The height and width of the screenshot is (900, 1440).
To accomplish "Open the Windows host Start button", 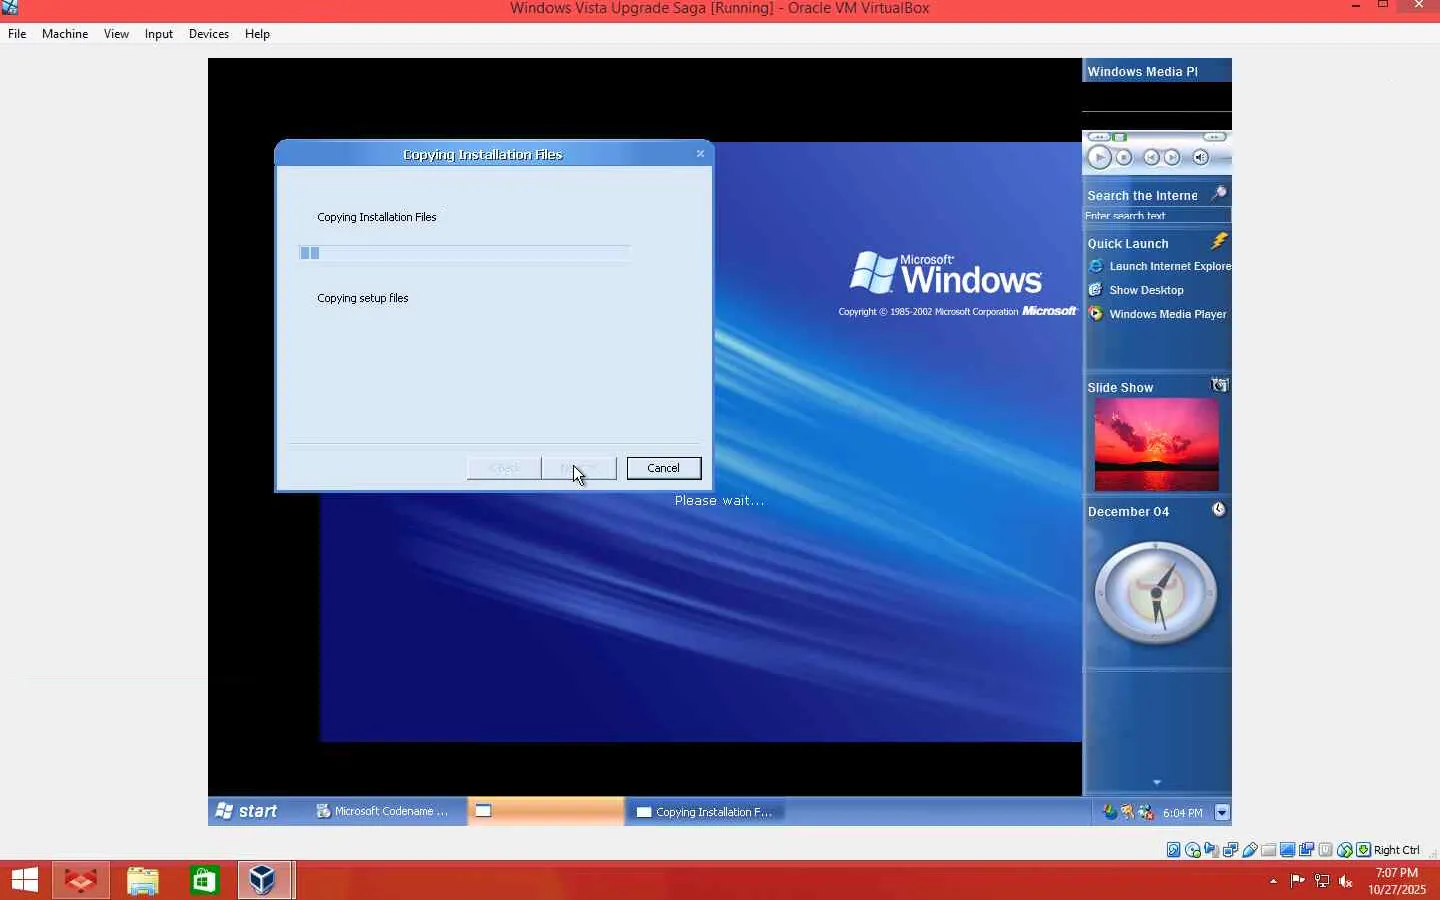I will tap(25, 880).
